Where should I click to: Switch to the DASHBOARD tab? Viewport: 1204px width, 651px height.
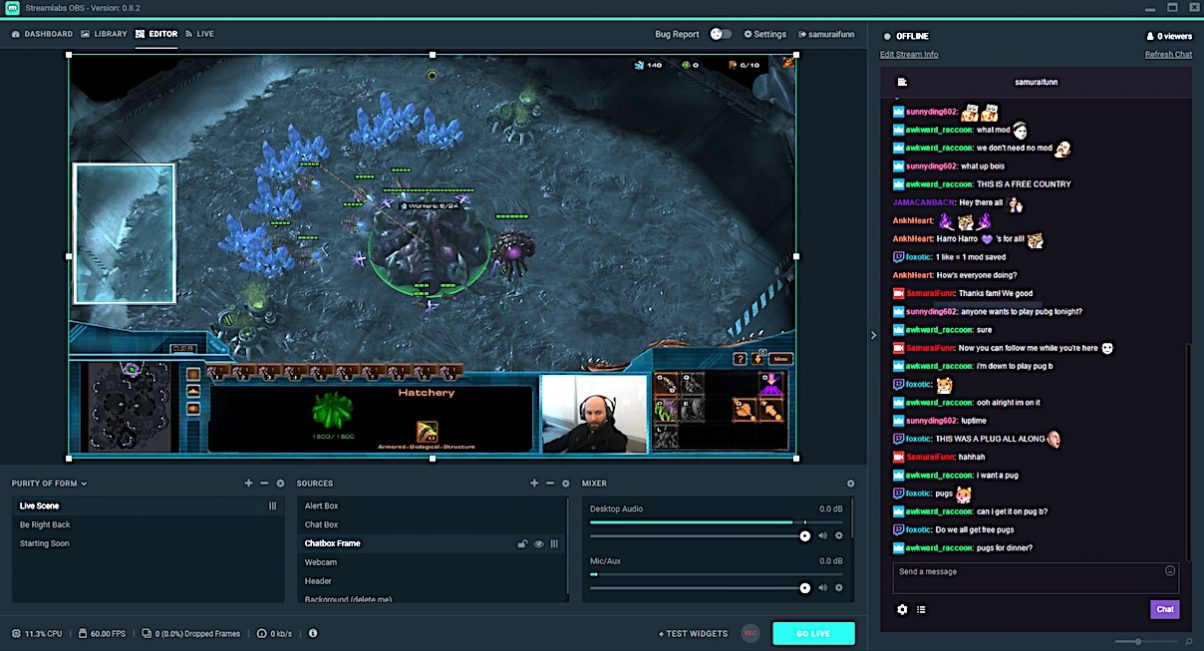[x=44, y=33]
